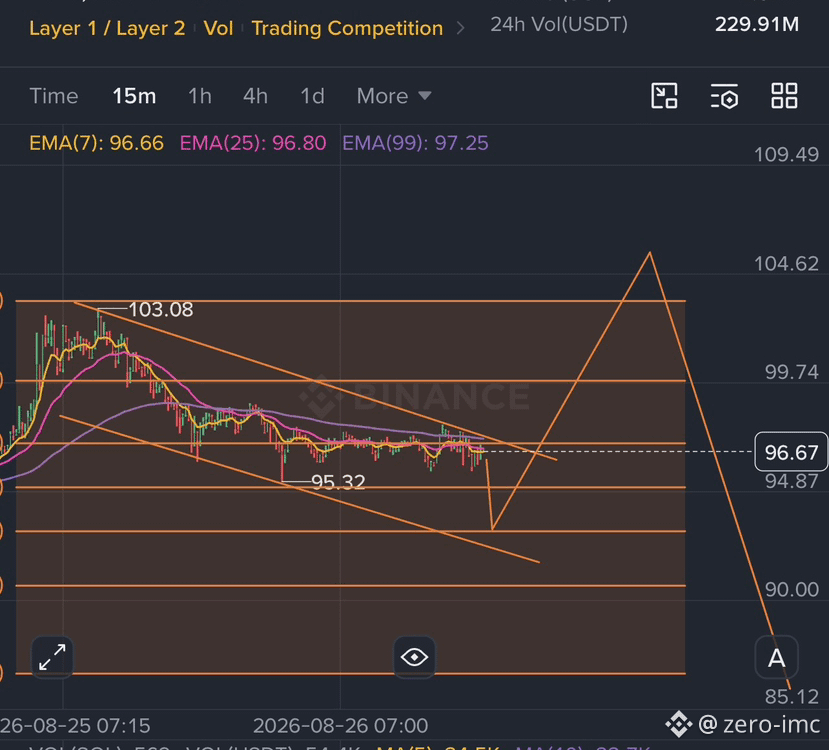The width and height of the screenshot is (829, 750).
Task: Tap the Vol tag link
Action: point(218,29)
